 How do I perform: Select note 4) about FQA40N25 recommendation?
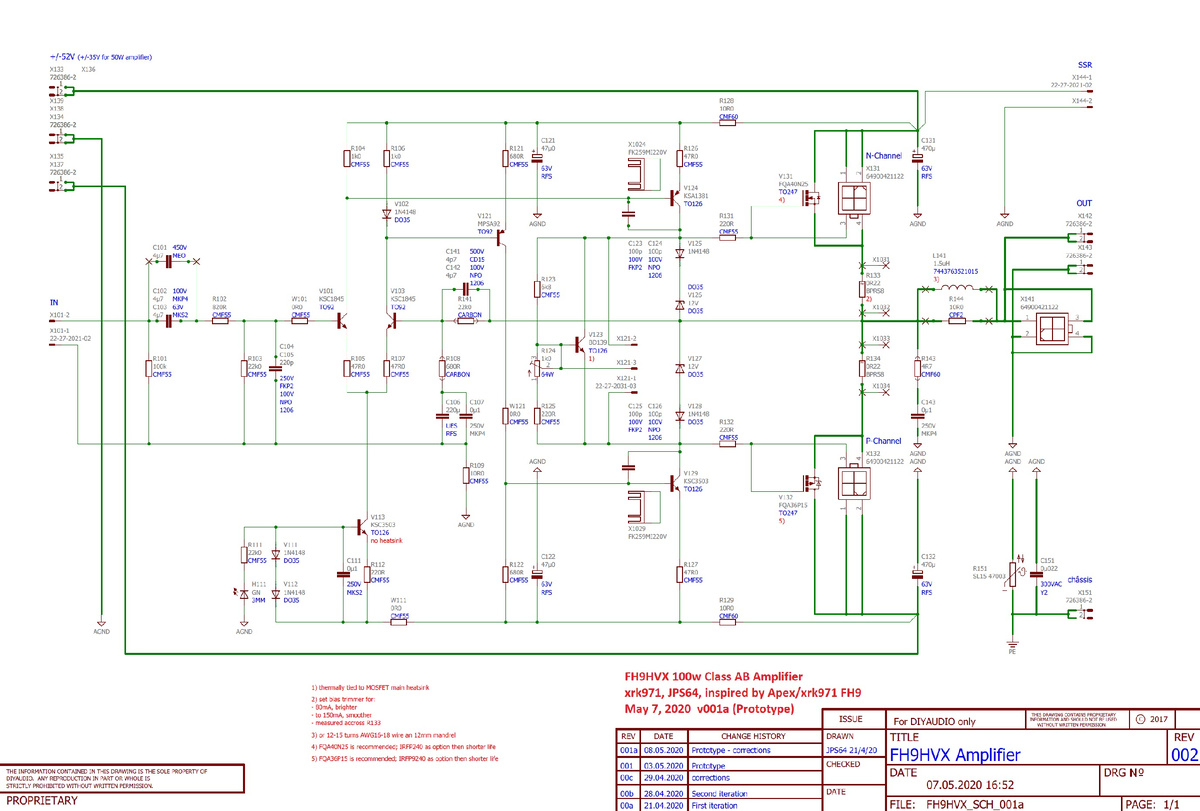pyautogui.click(x=404, y=745)
